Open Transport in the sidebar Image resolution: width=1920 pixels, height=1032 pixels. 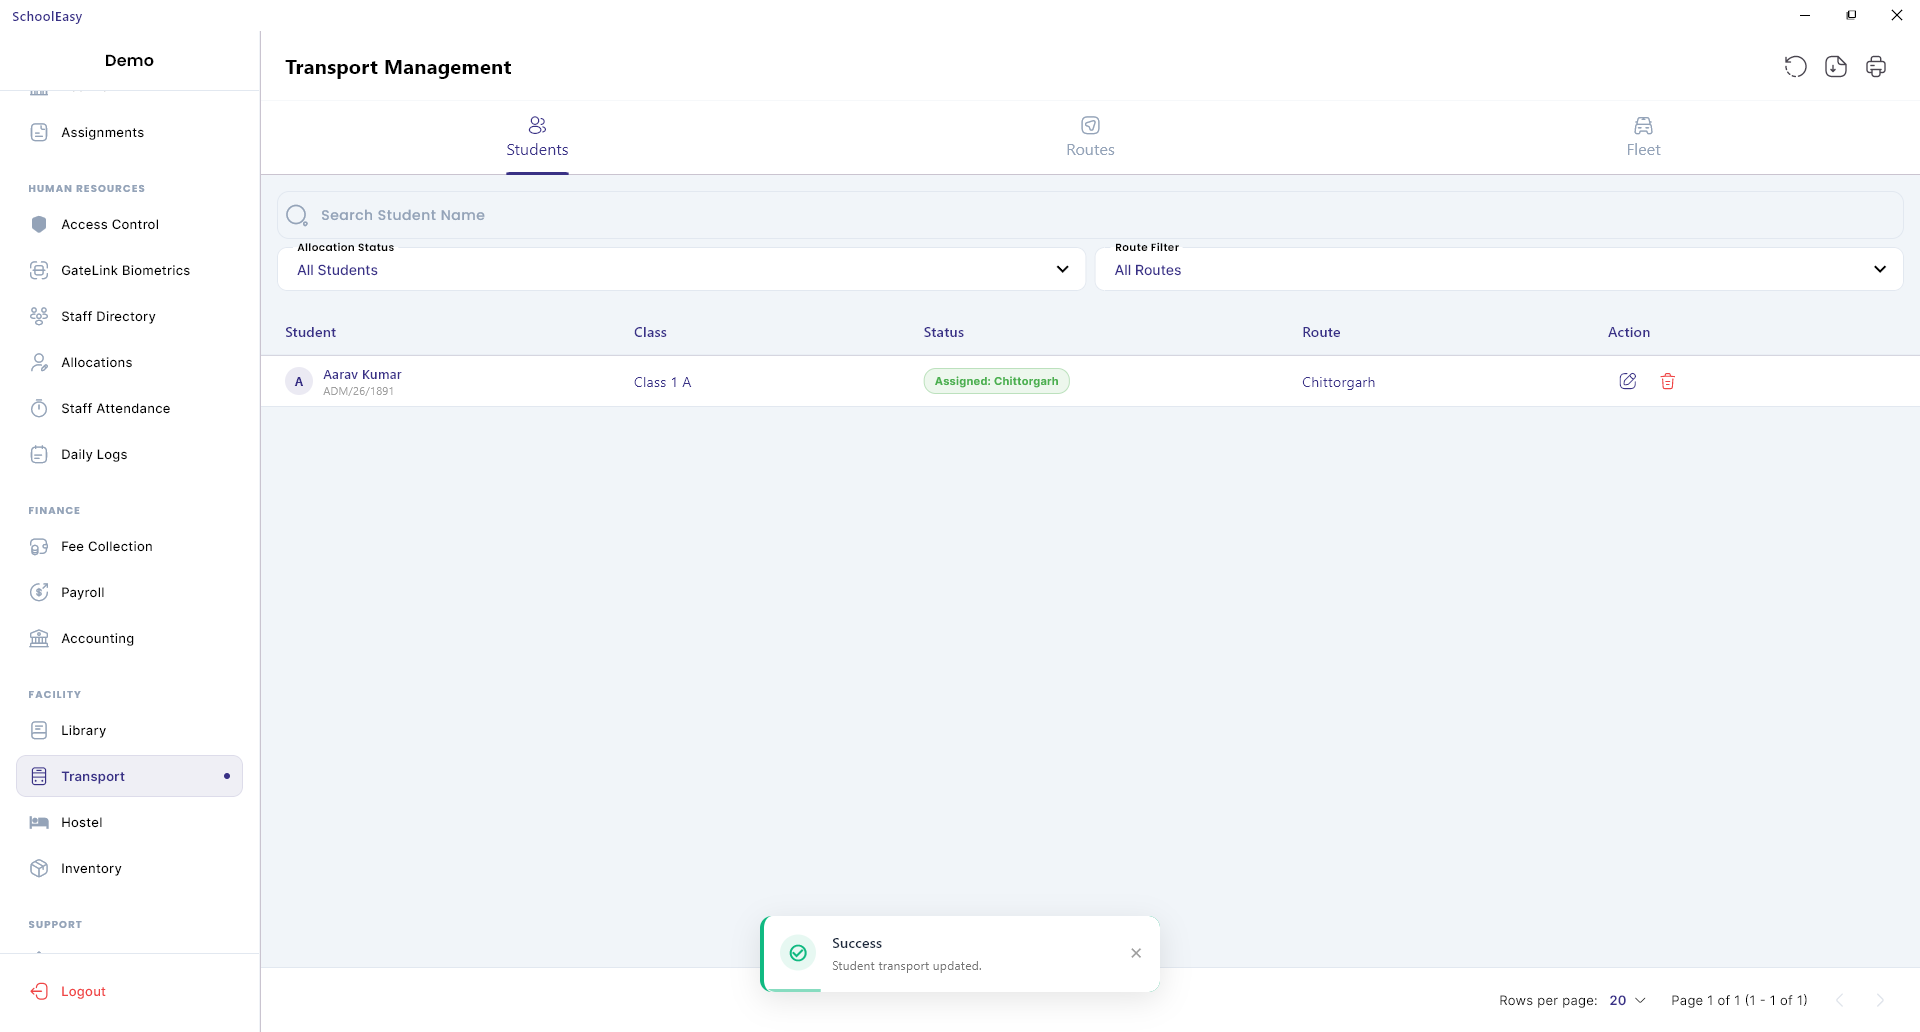point(129,776)
